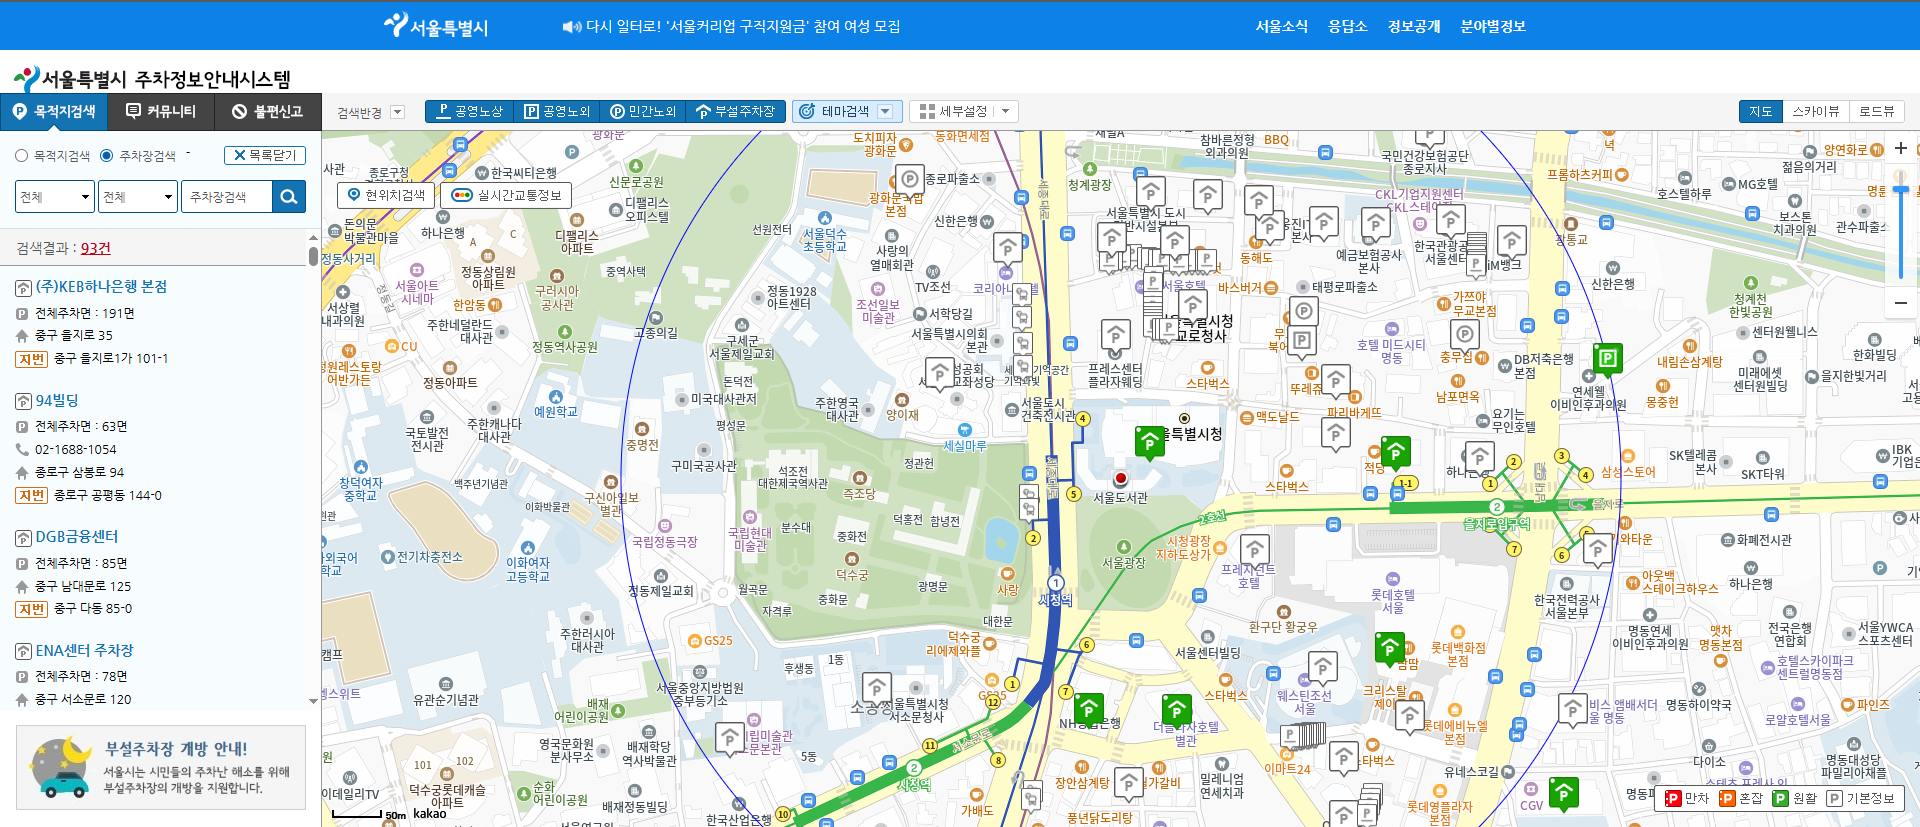The height and width of the screenshot is (827, 1920).
Task: Select the 부설주차장 parking filter
Action: (x=735, y=112)
